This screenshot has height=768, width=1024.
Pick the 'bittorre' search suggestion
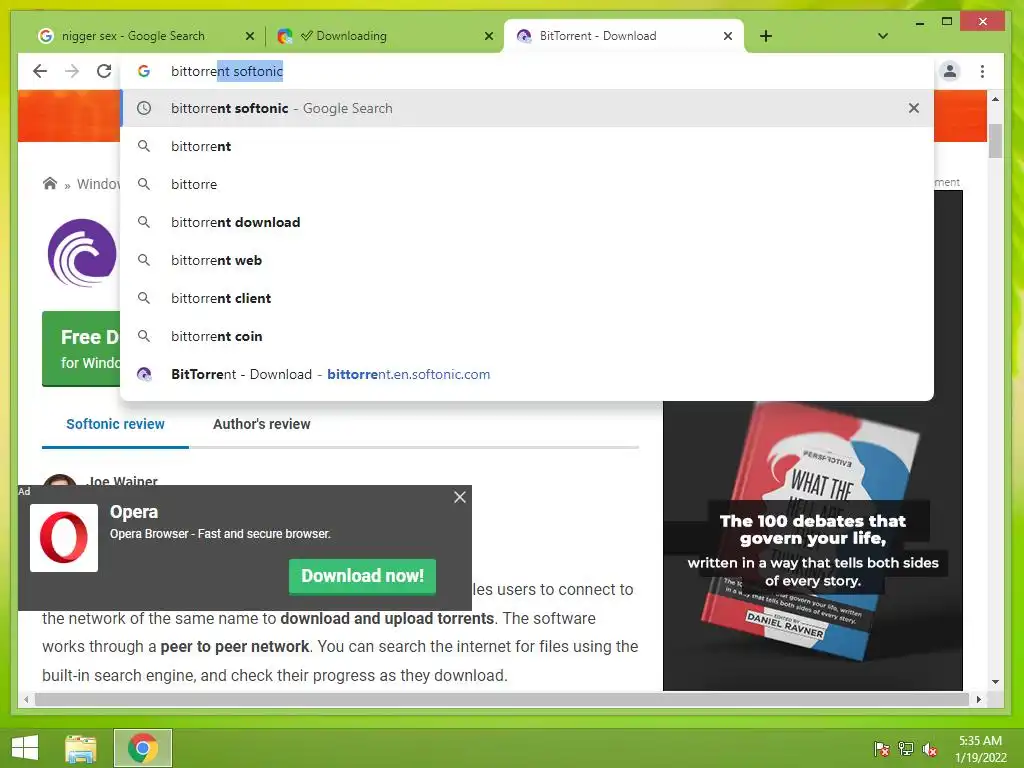click(527, 184)
